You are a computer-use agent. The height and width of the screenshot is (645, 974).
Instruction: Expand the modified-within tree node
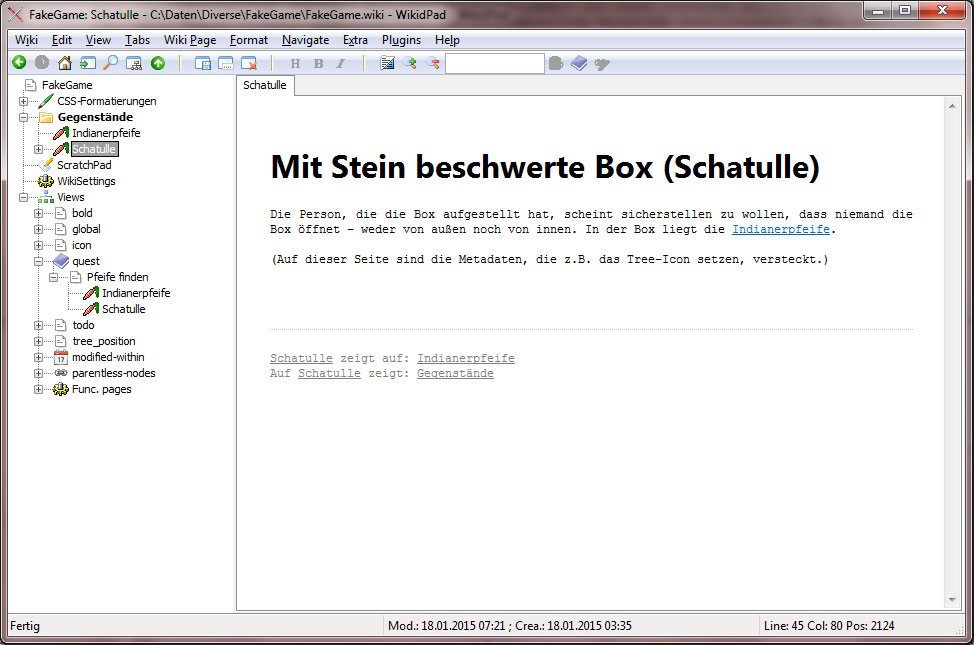38,357
